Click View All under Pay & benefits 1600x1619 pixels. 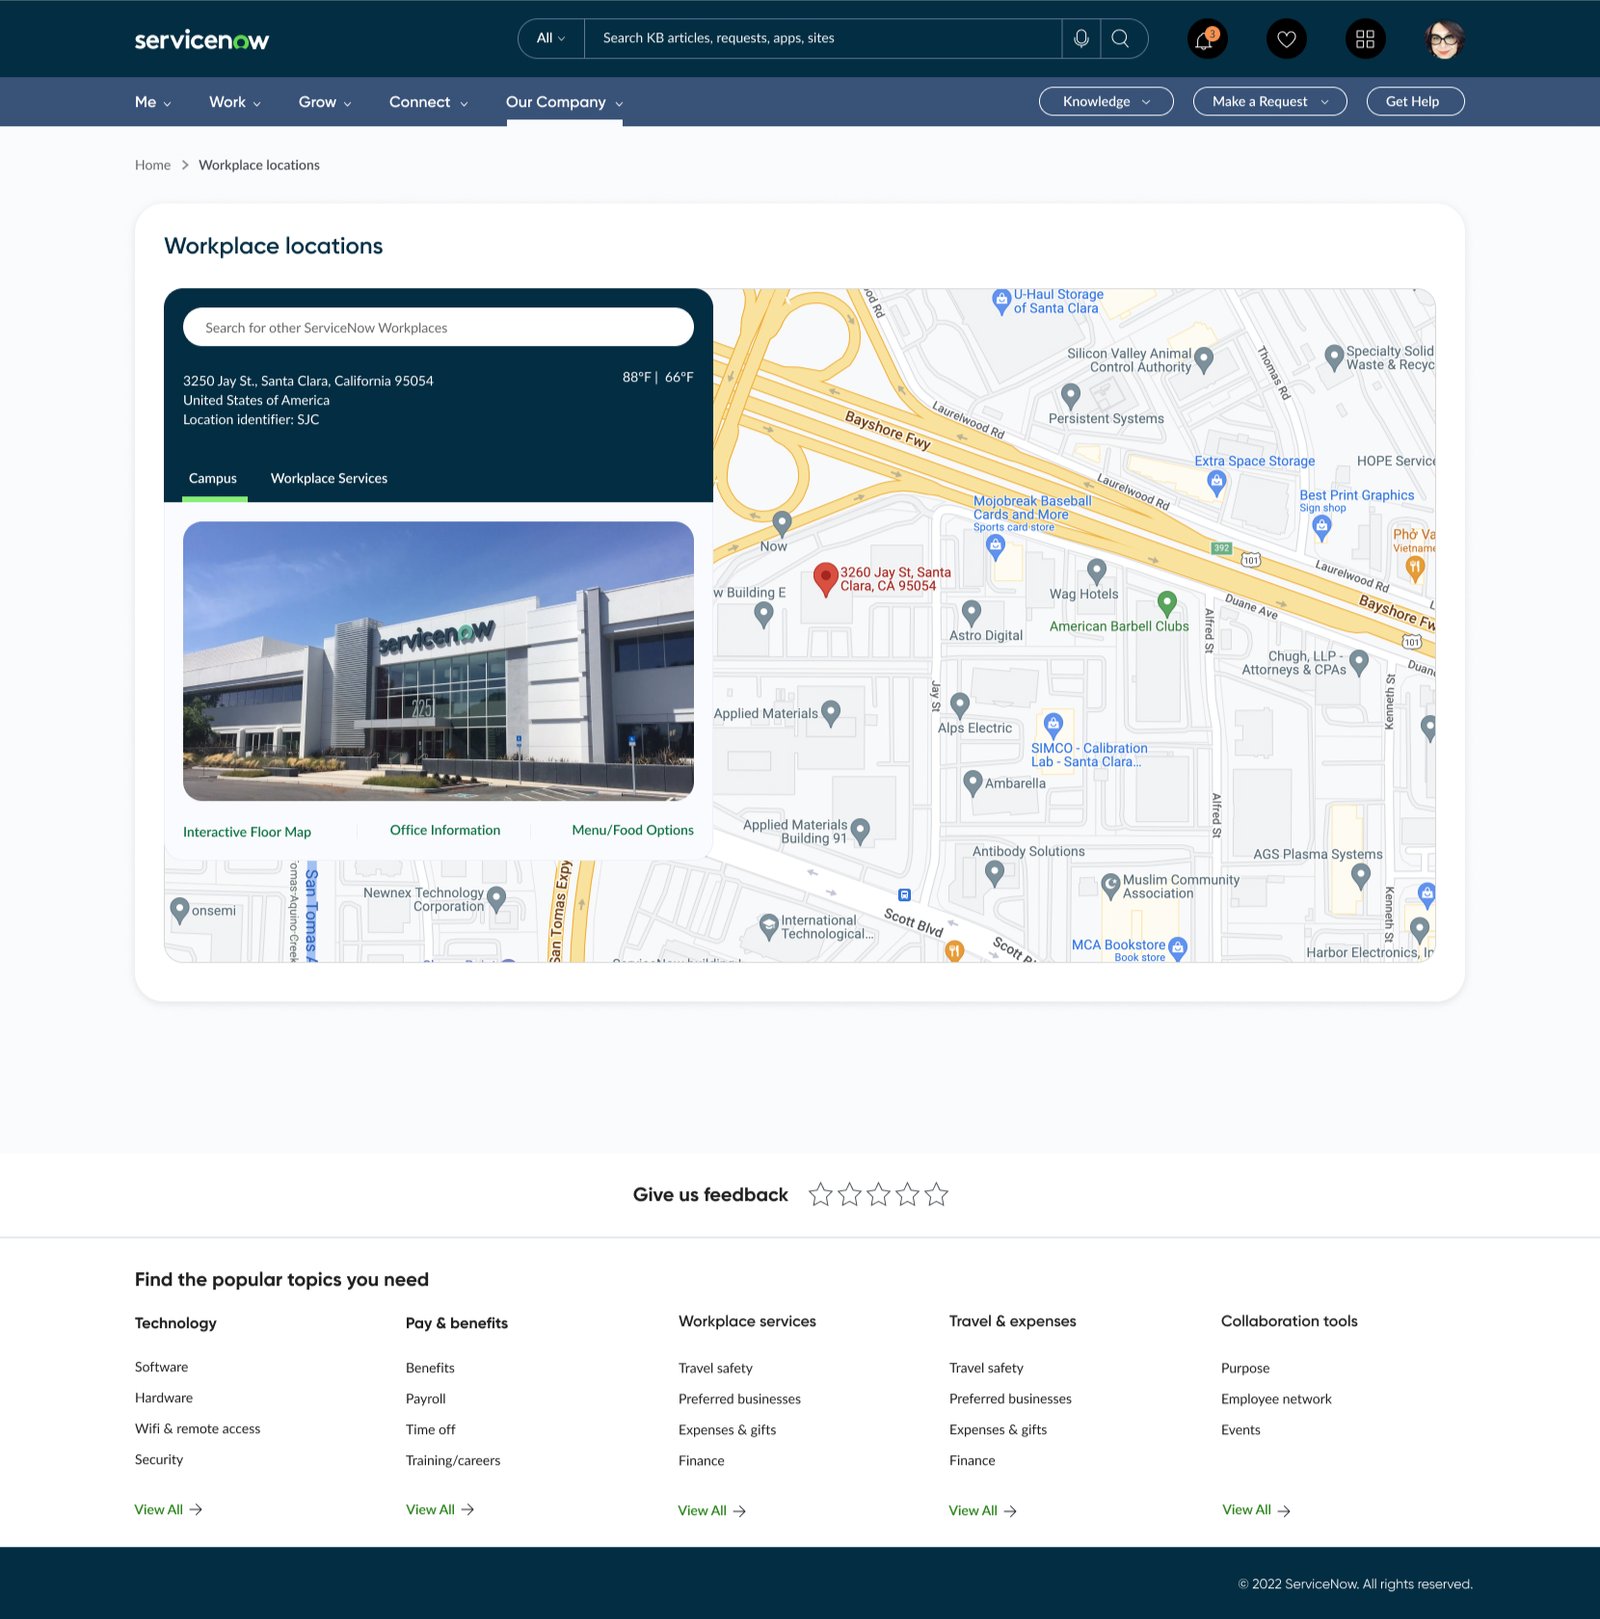tap(440, 1509)
